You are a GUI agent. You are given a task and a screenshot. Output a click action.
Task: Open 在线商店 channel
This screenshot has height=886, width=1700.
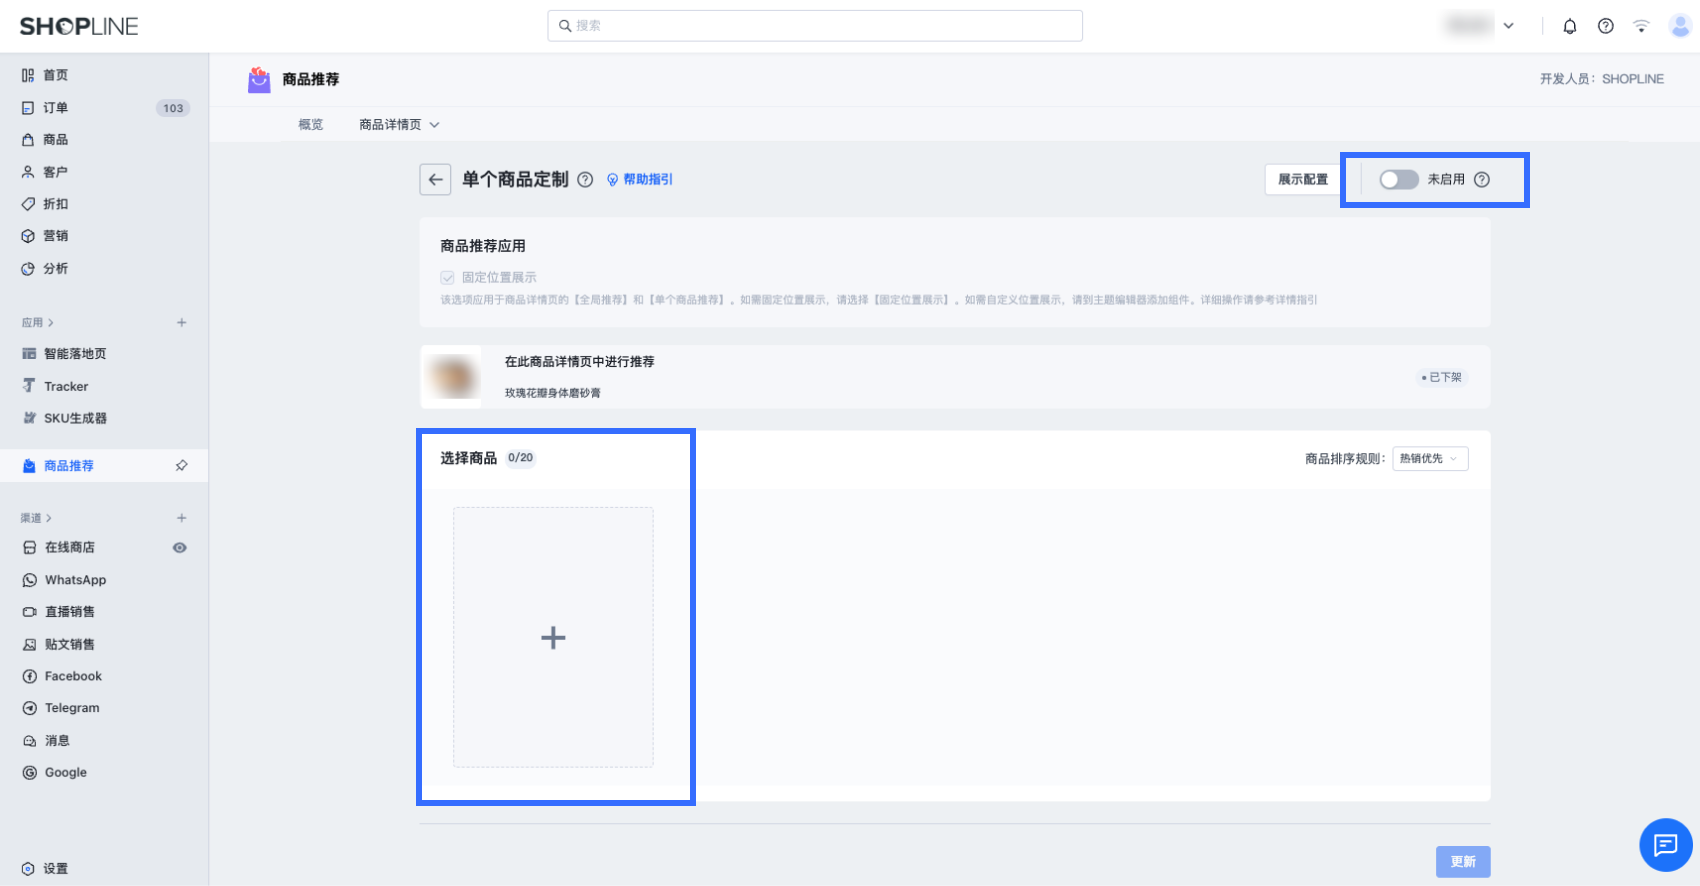(69, 548)
